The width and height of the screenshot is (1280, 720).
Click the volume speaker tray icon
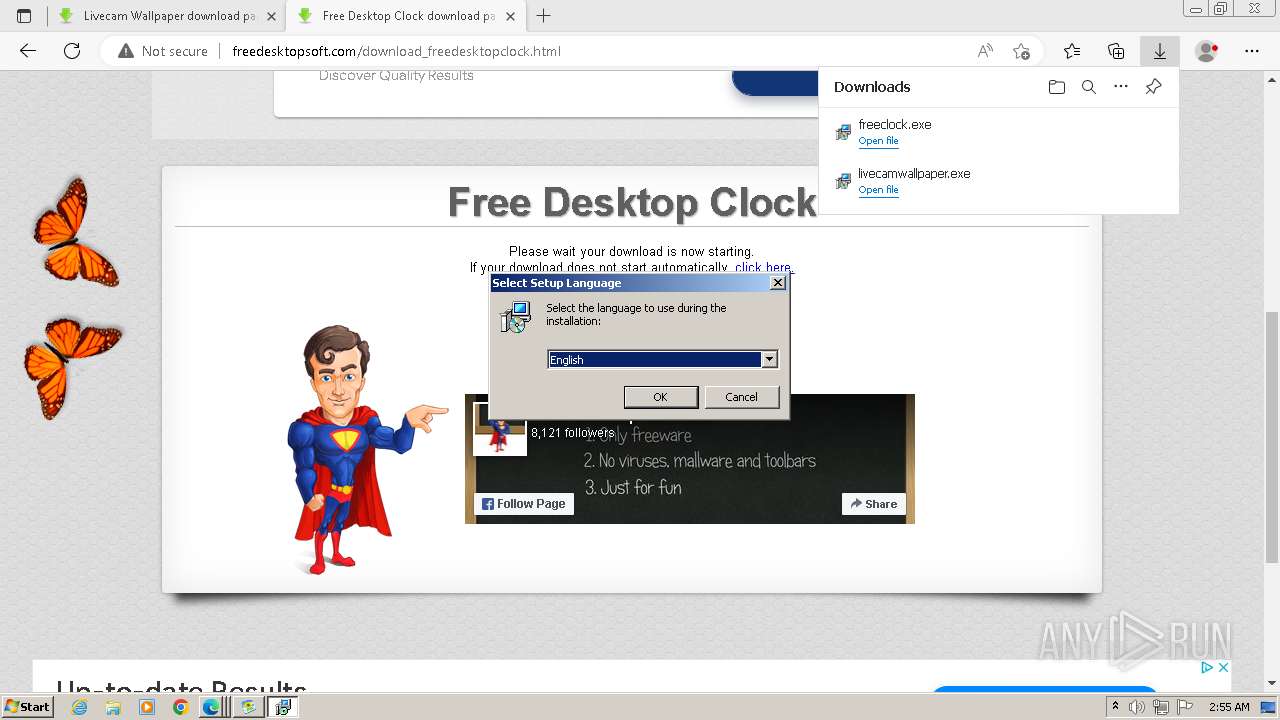1137,707
